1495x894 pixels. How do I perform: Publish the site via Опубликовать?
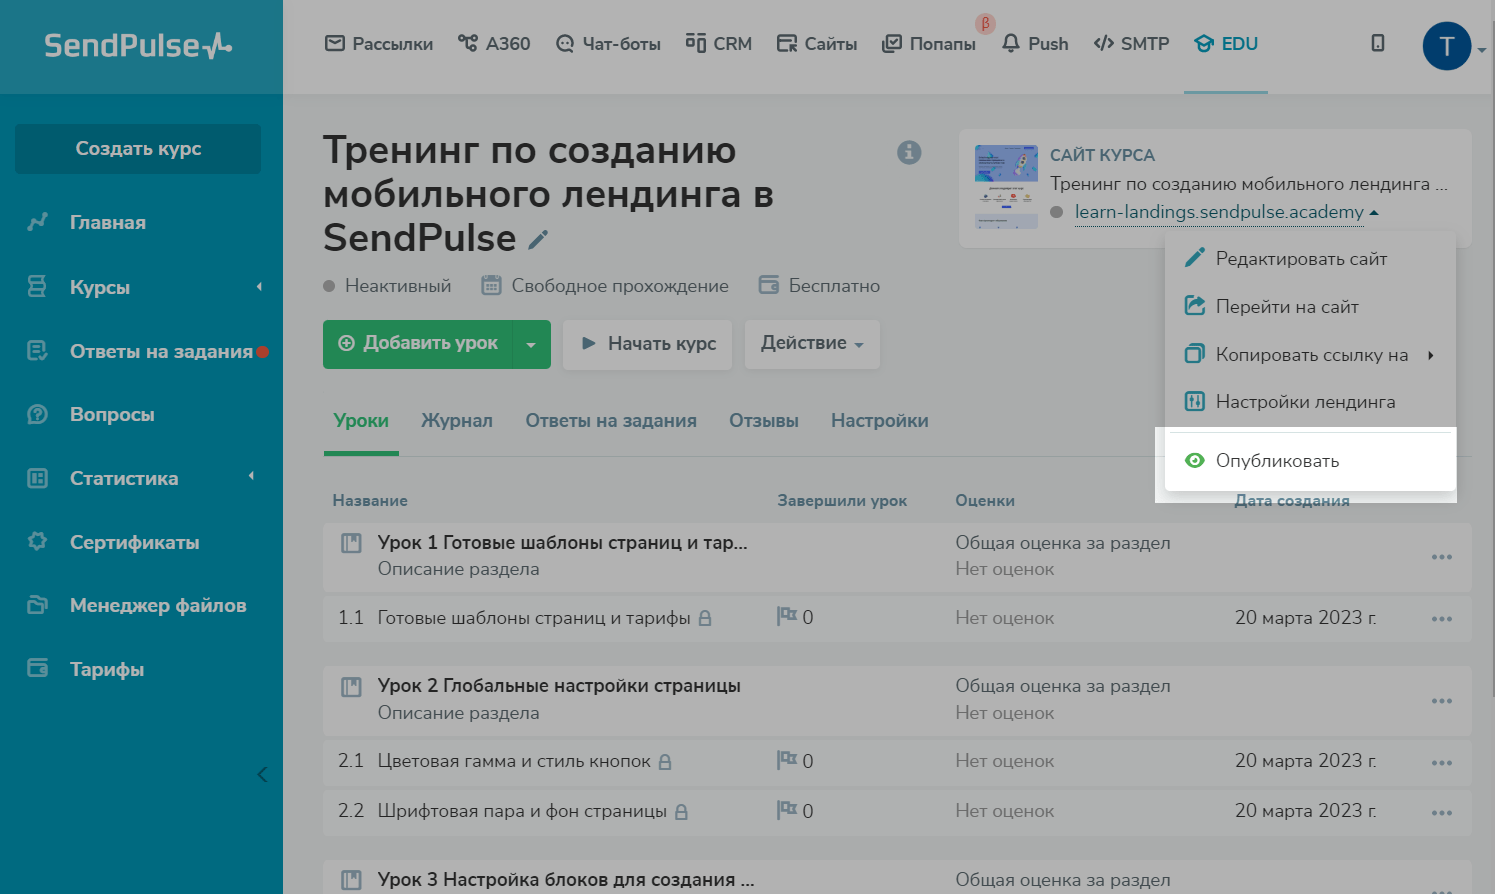(x=1277, y=461)
